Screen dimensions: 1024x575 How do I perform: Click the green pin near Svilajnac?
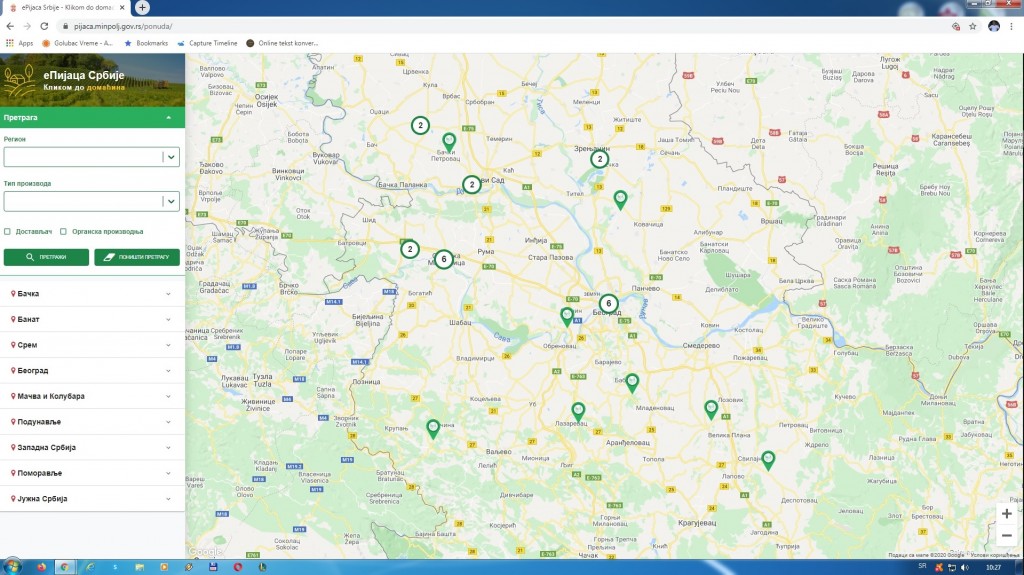click(768, 460)
